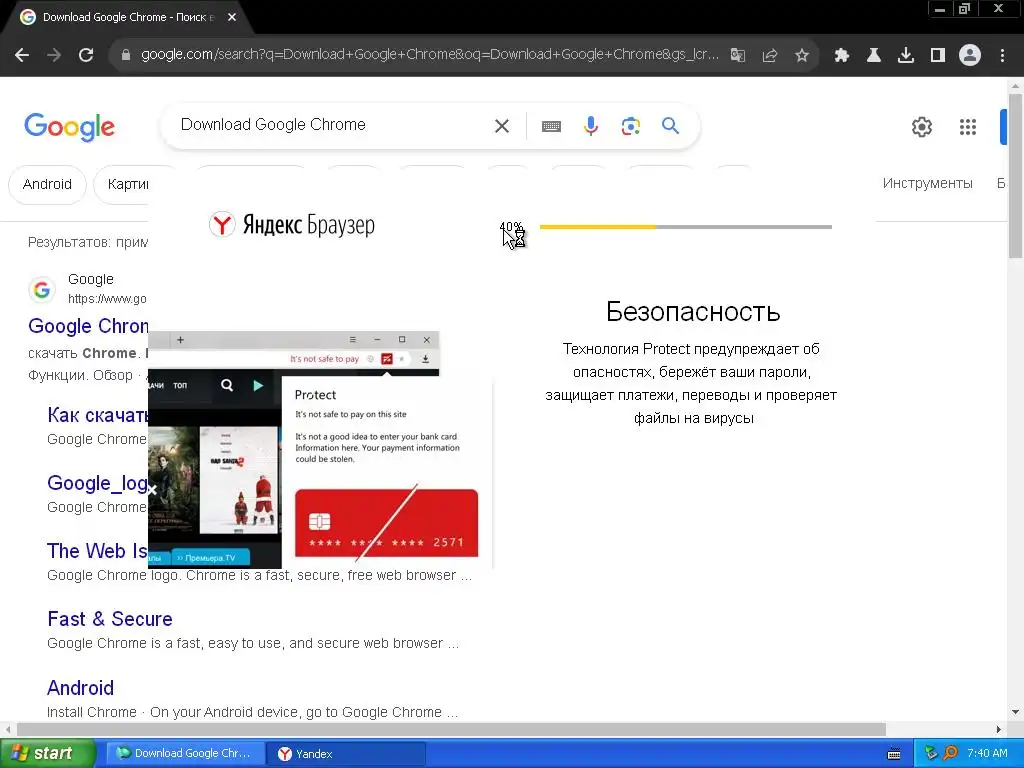
Task: Go back to the previous page
Action: [x=22, y=55]
